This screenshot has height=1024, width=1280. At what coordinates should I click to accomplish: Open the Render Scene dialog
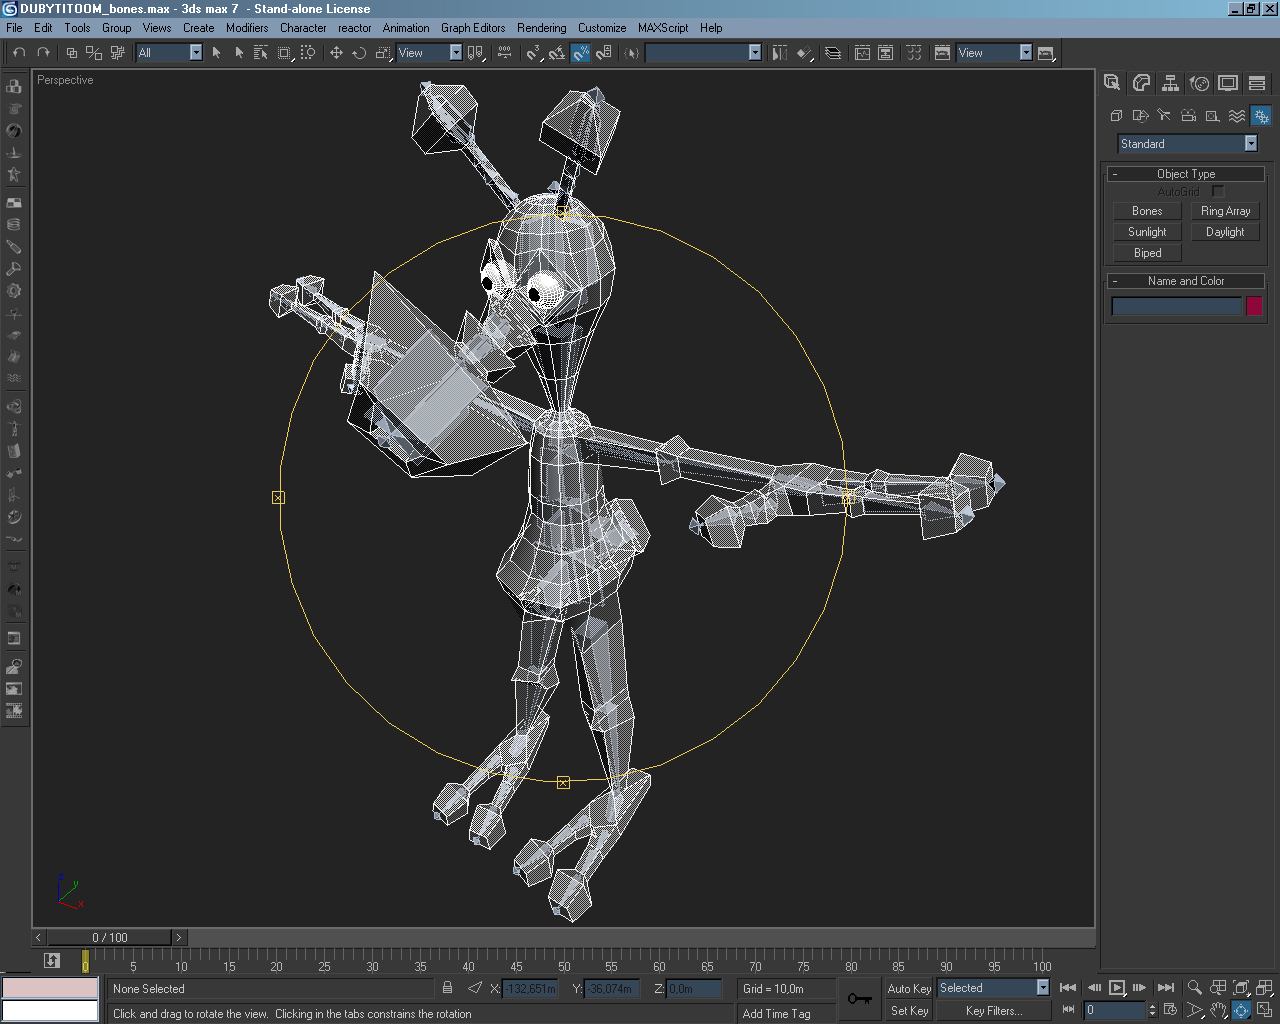pos(942,53)
